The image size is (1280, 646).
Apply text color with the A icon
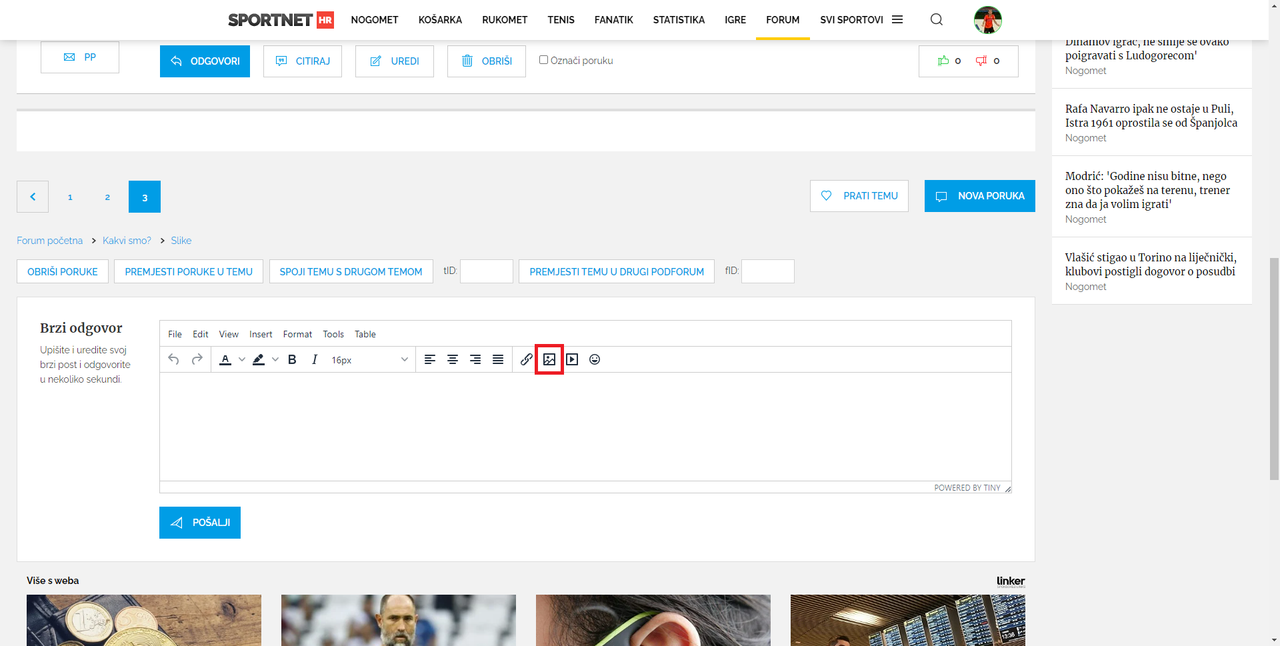point(226,359)
